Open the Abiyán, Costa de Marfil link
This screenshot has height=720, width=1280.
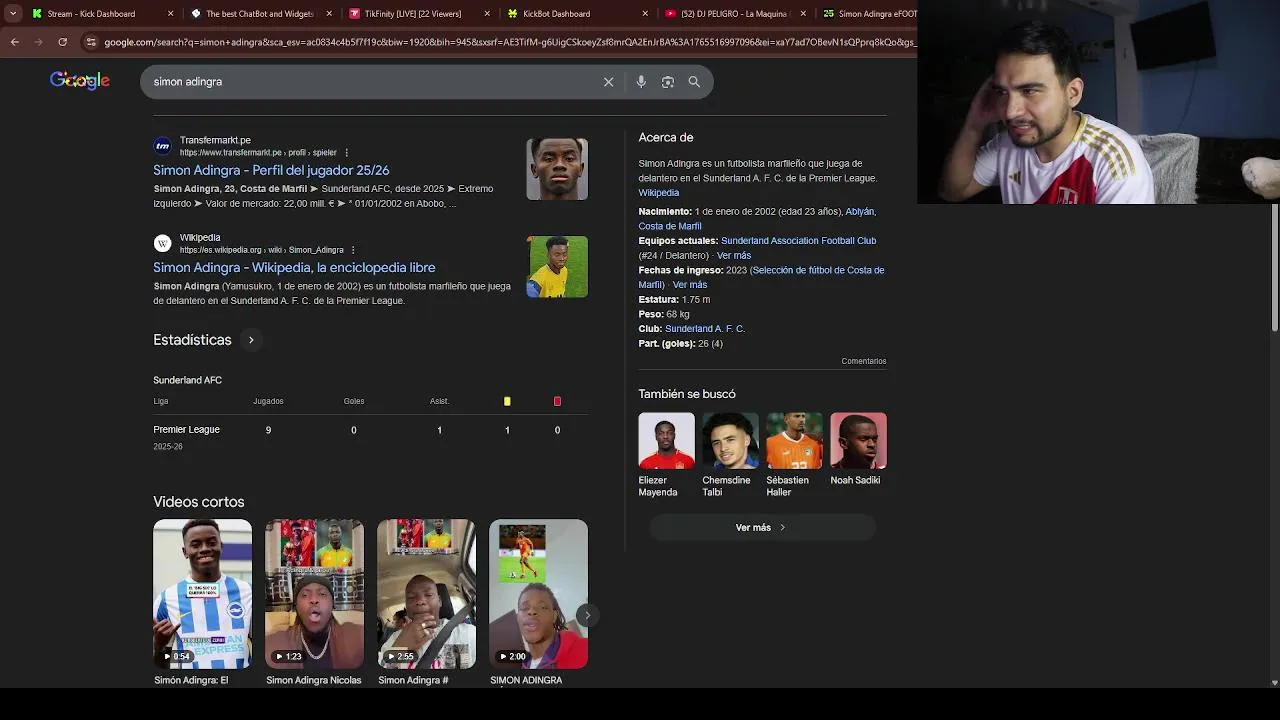[757, 219]
